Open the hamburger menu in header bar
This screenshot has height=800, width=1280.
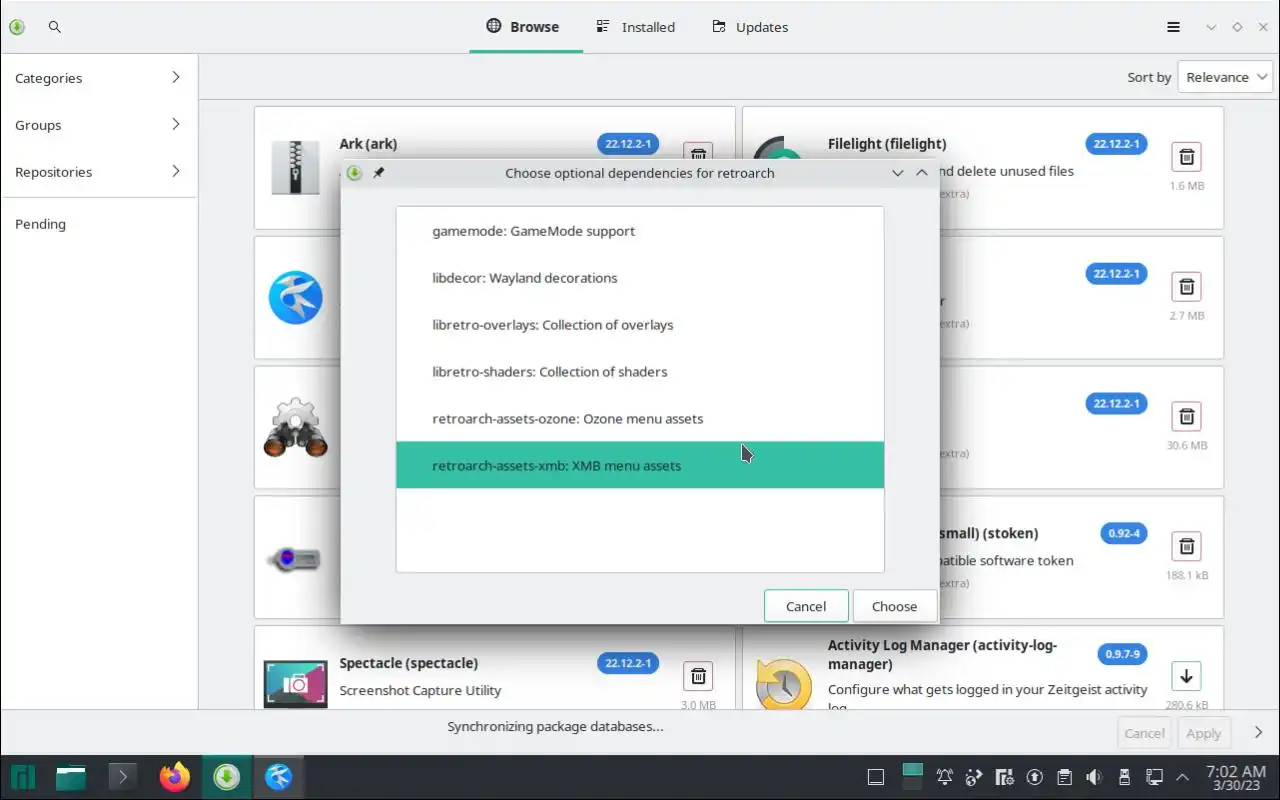coord(1173,27)
